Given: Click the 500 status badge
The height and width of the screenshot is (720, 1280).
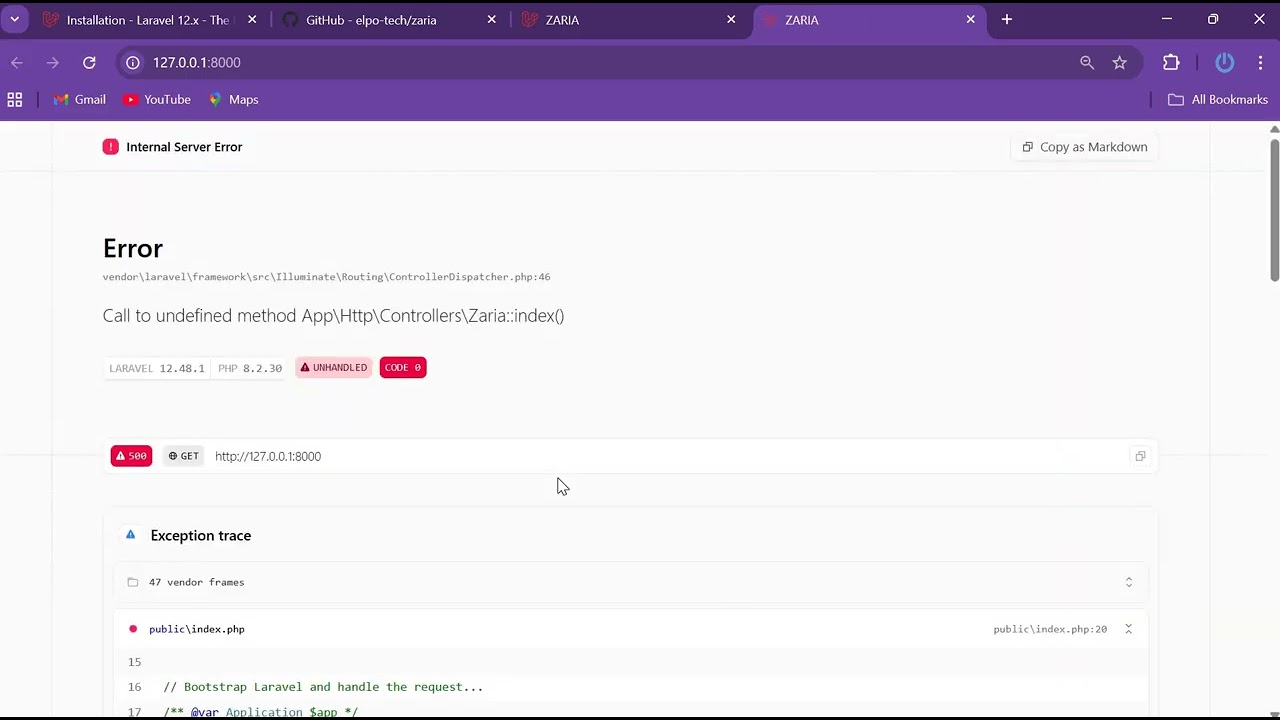Looking at the screenshot, I should (131, 456).
